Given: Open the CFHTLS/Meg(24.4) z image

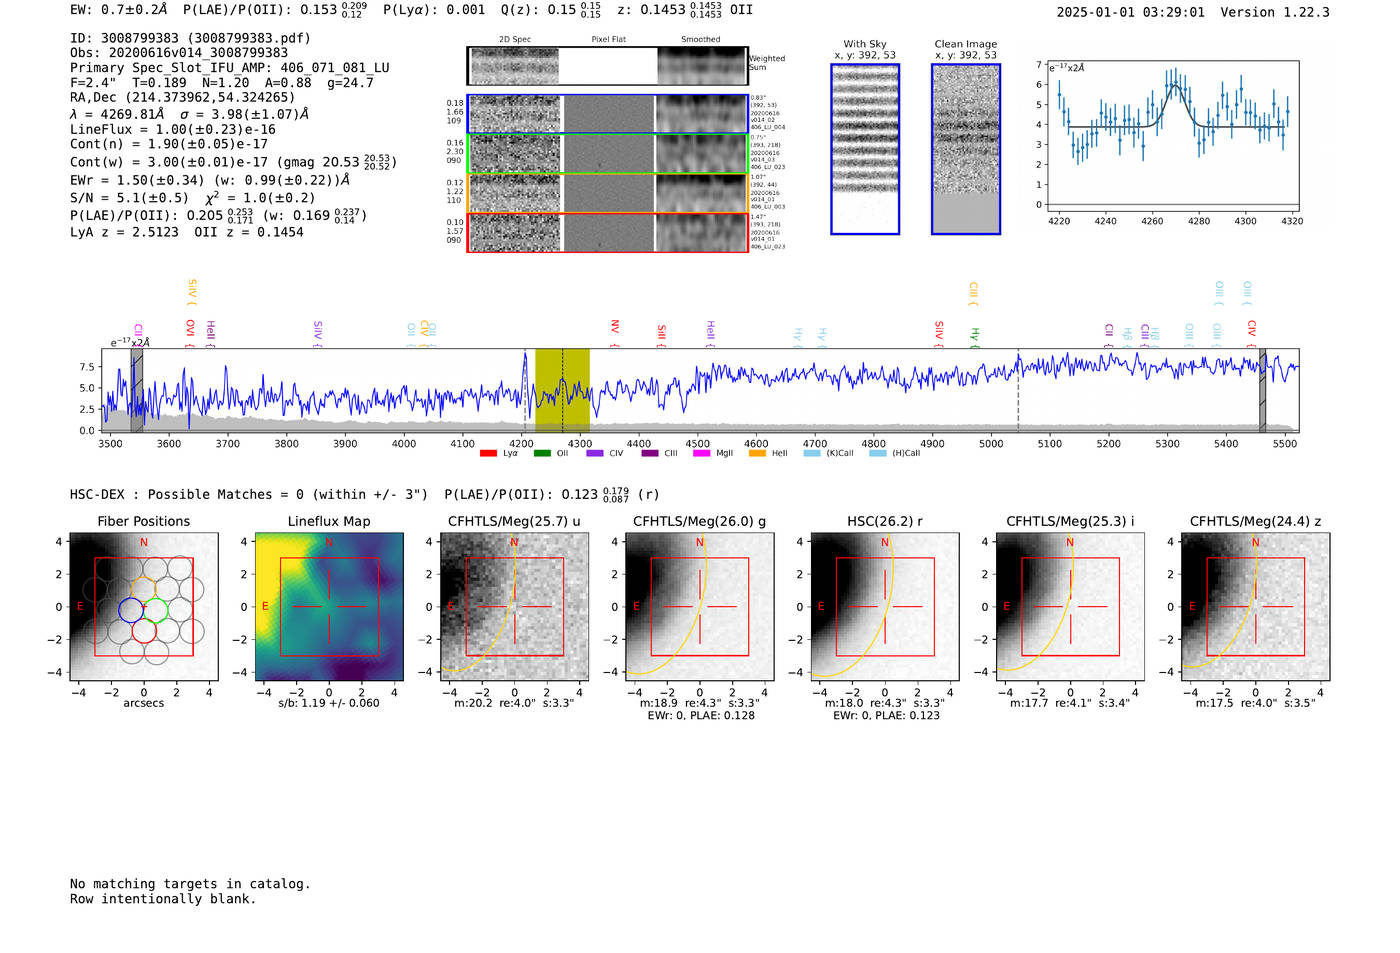Looking at the screenshot, I should click(x=1255, y=606).
